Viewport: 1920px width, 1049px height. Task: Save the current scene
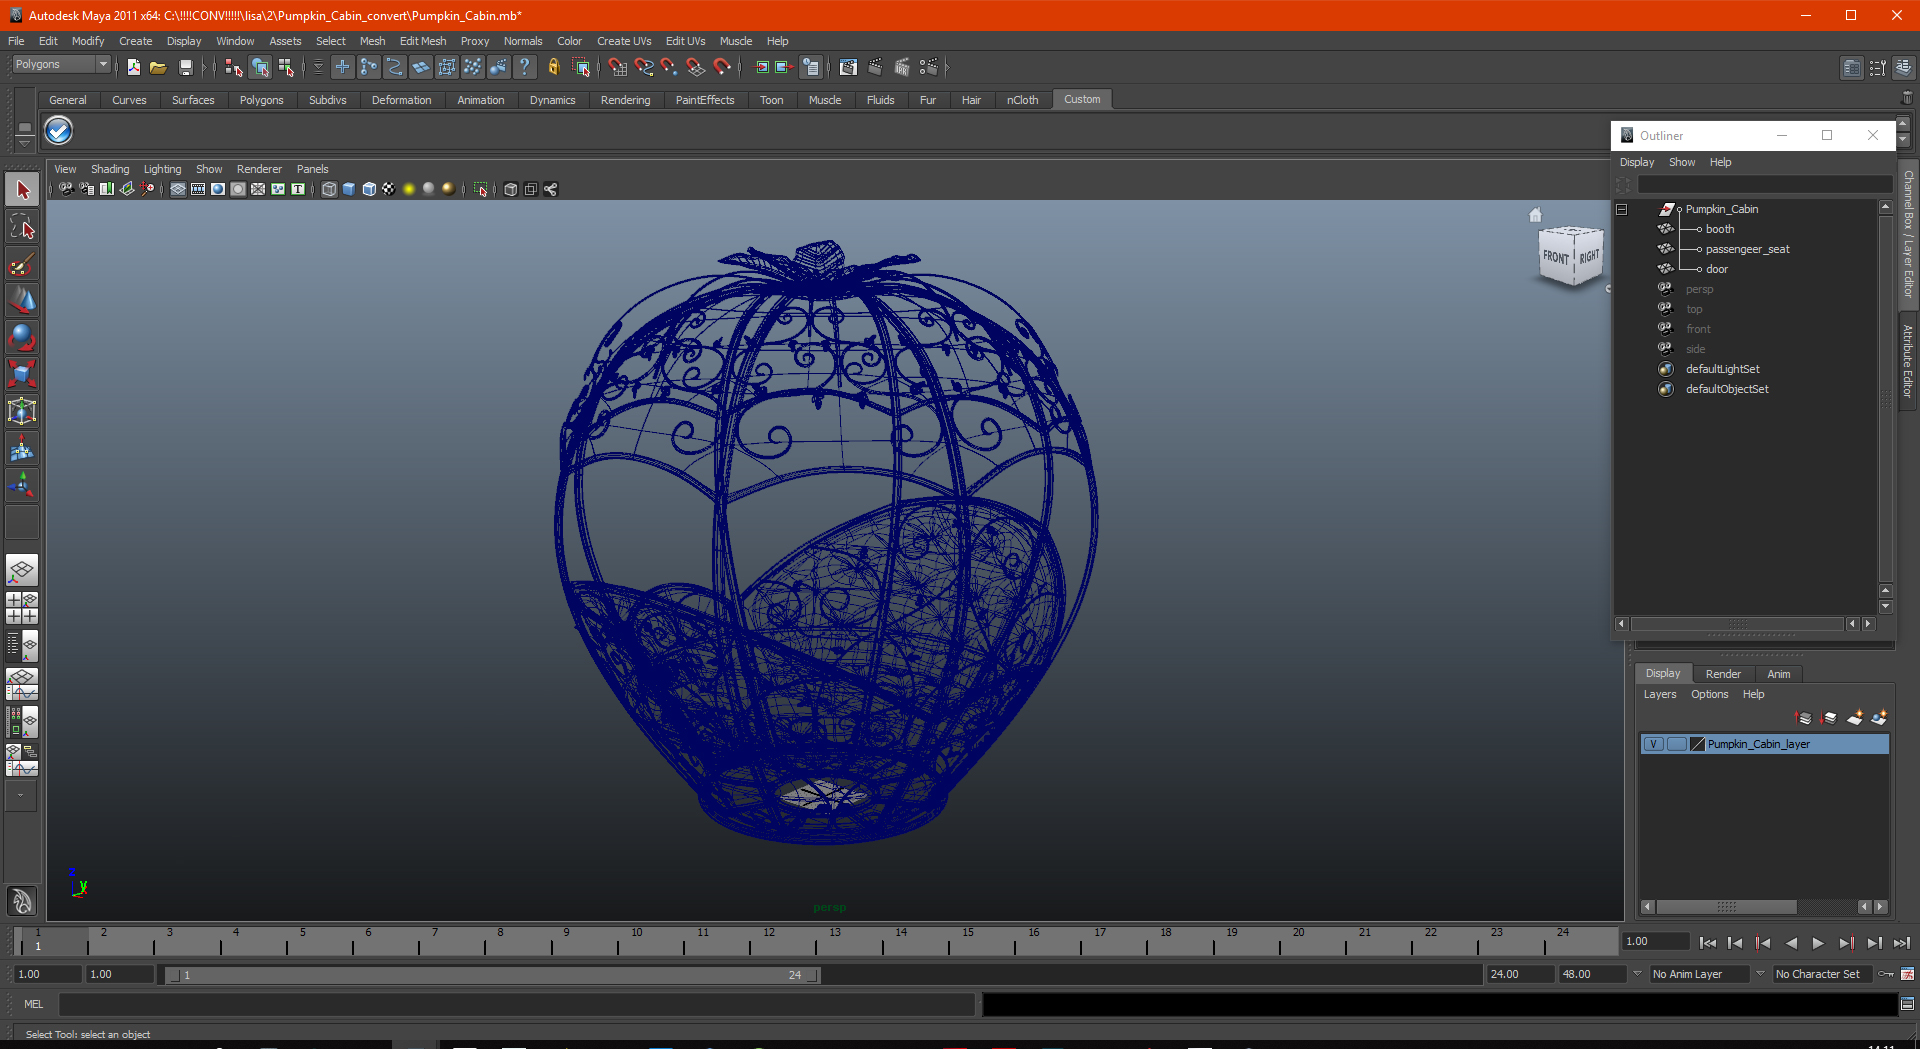tap(185, 67)
